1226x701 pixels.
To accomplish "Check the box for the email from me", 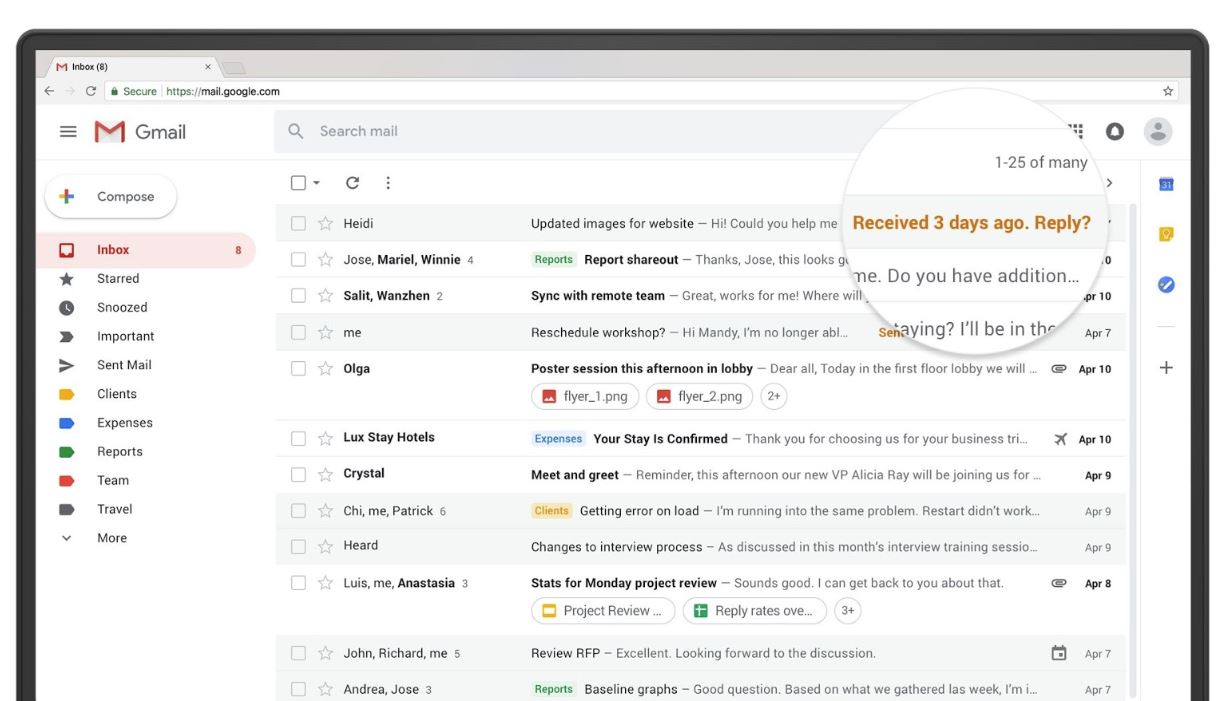I will coord(298,333).
